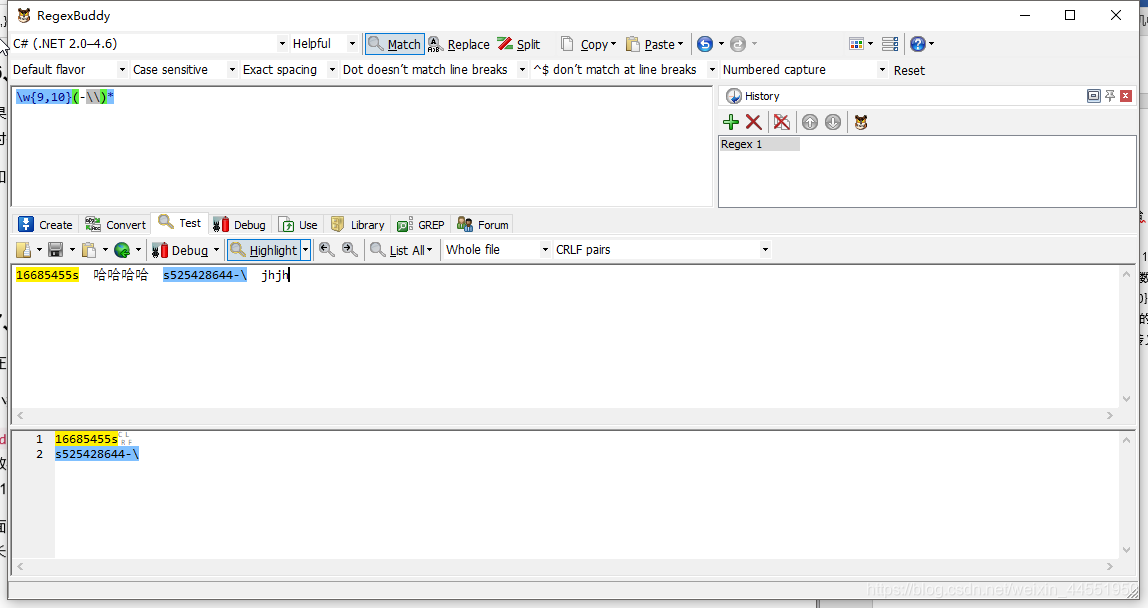
Task: Select Regex 1 in history list
Action: point(759,144)
